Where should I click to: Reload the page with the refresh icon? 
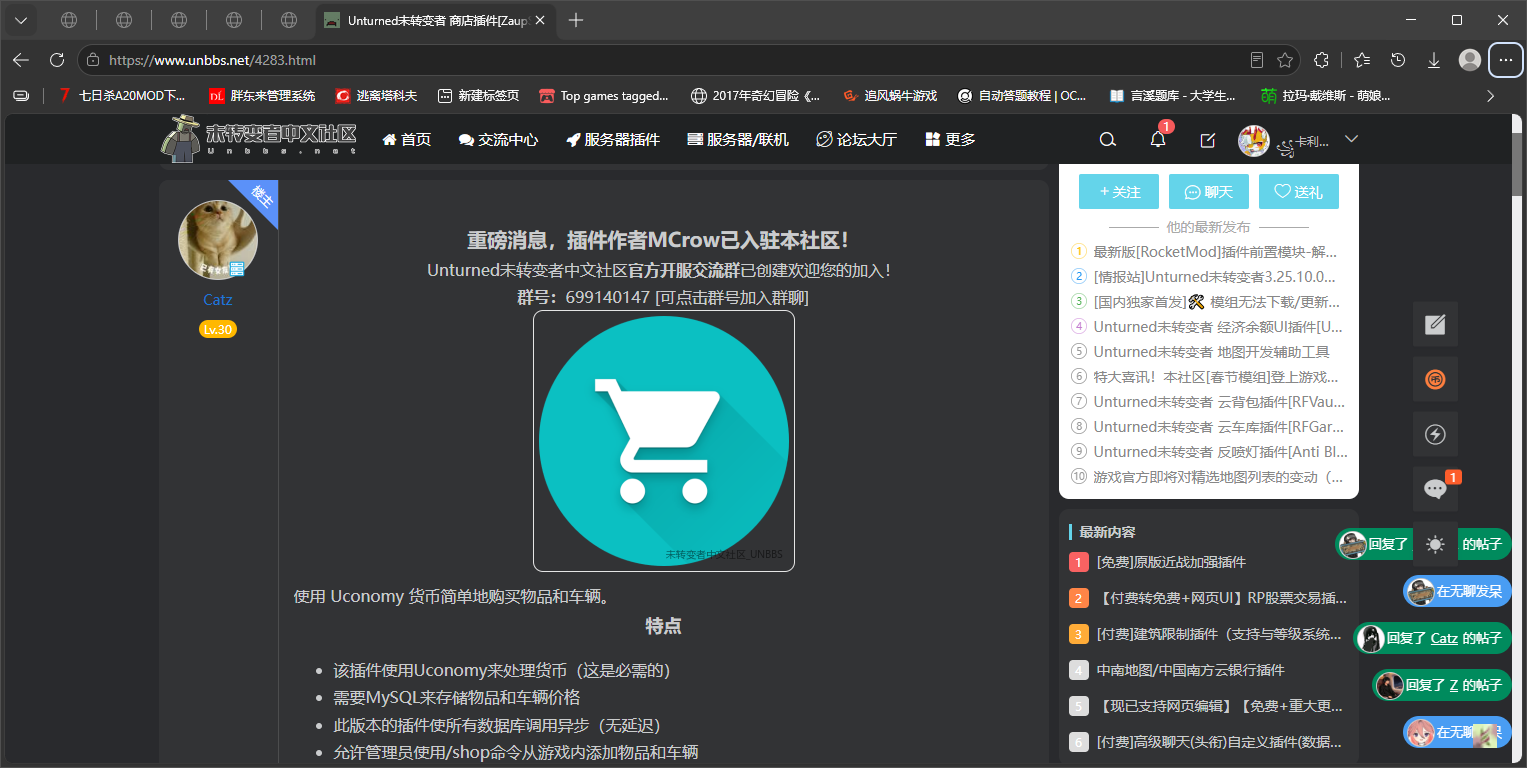click(x=57, y=60)
